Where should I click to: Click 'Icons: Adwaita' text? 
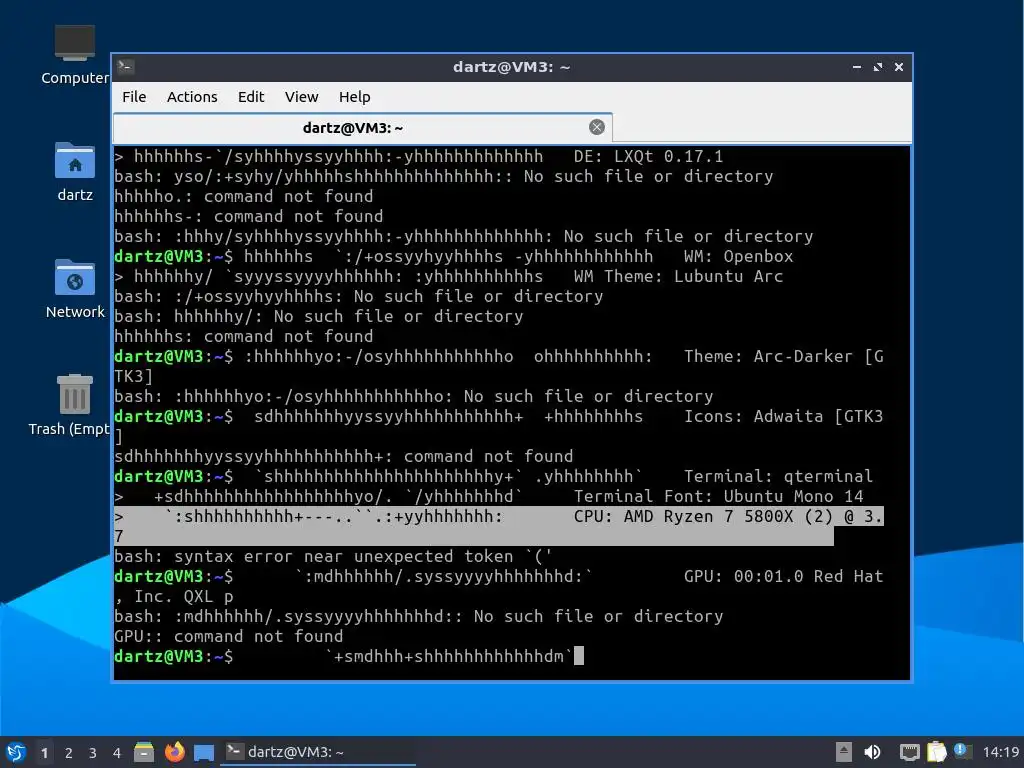pyautogui.click(x=753, y=416)
